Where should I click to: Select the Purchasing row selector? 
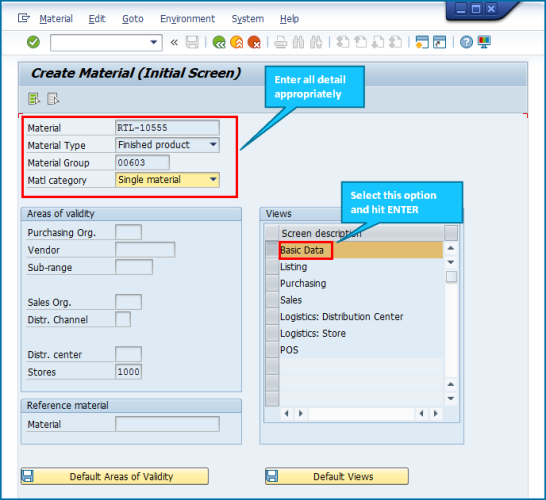tap(272, 283)
